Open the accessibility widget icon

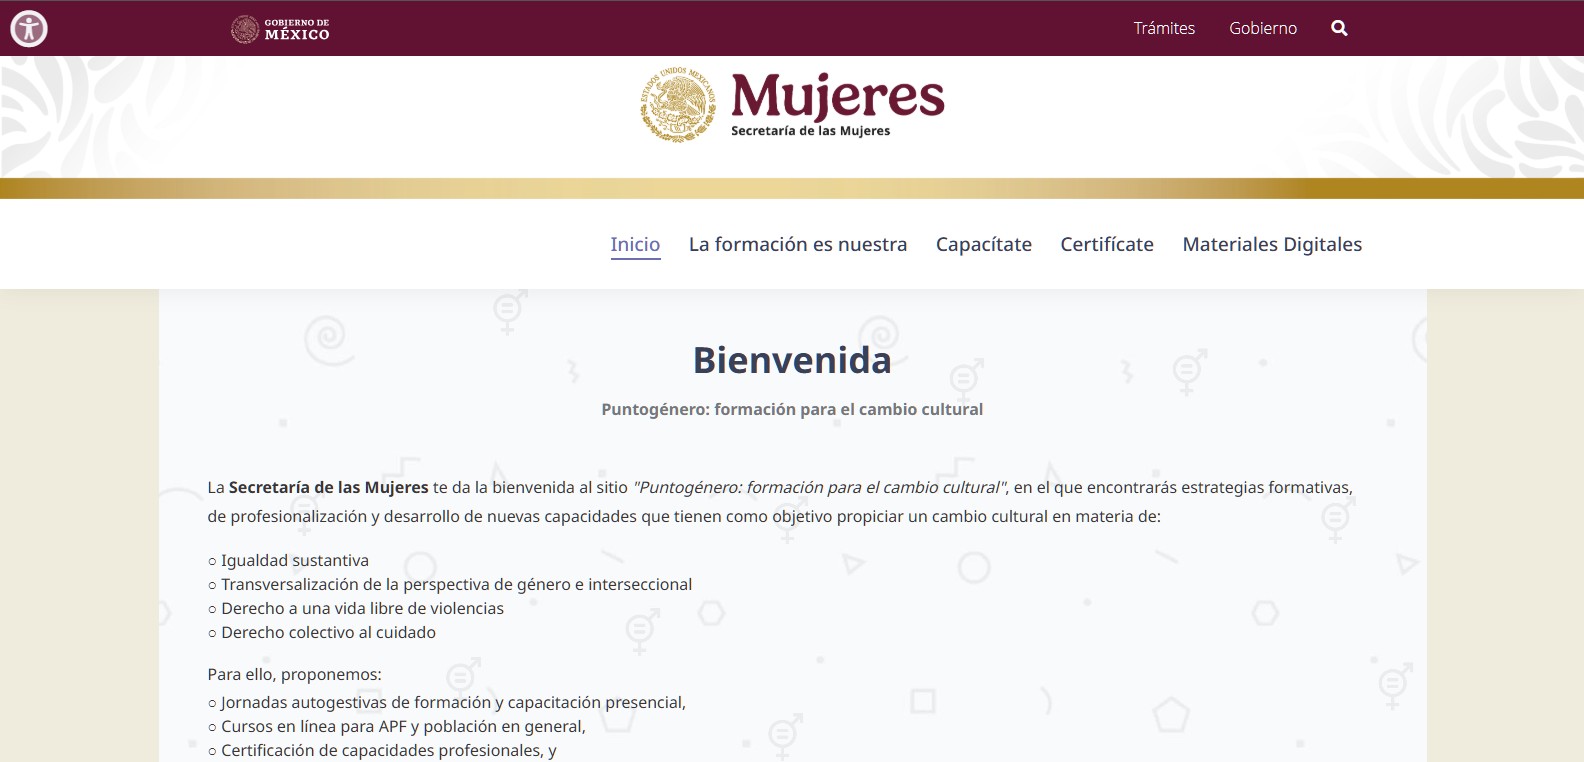pyautogui.click(x=29, y=28)
